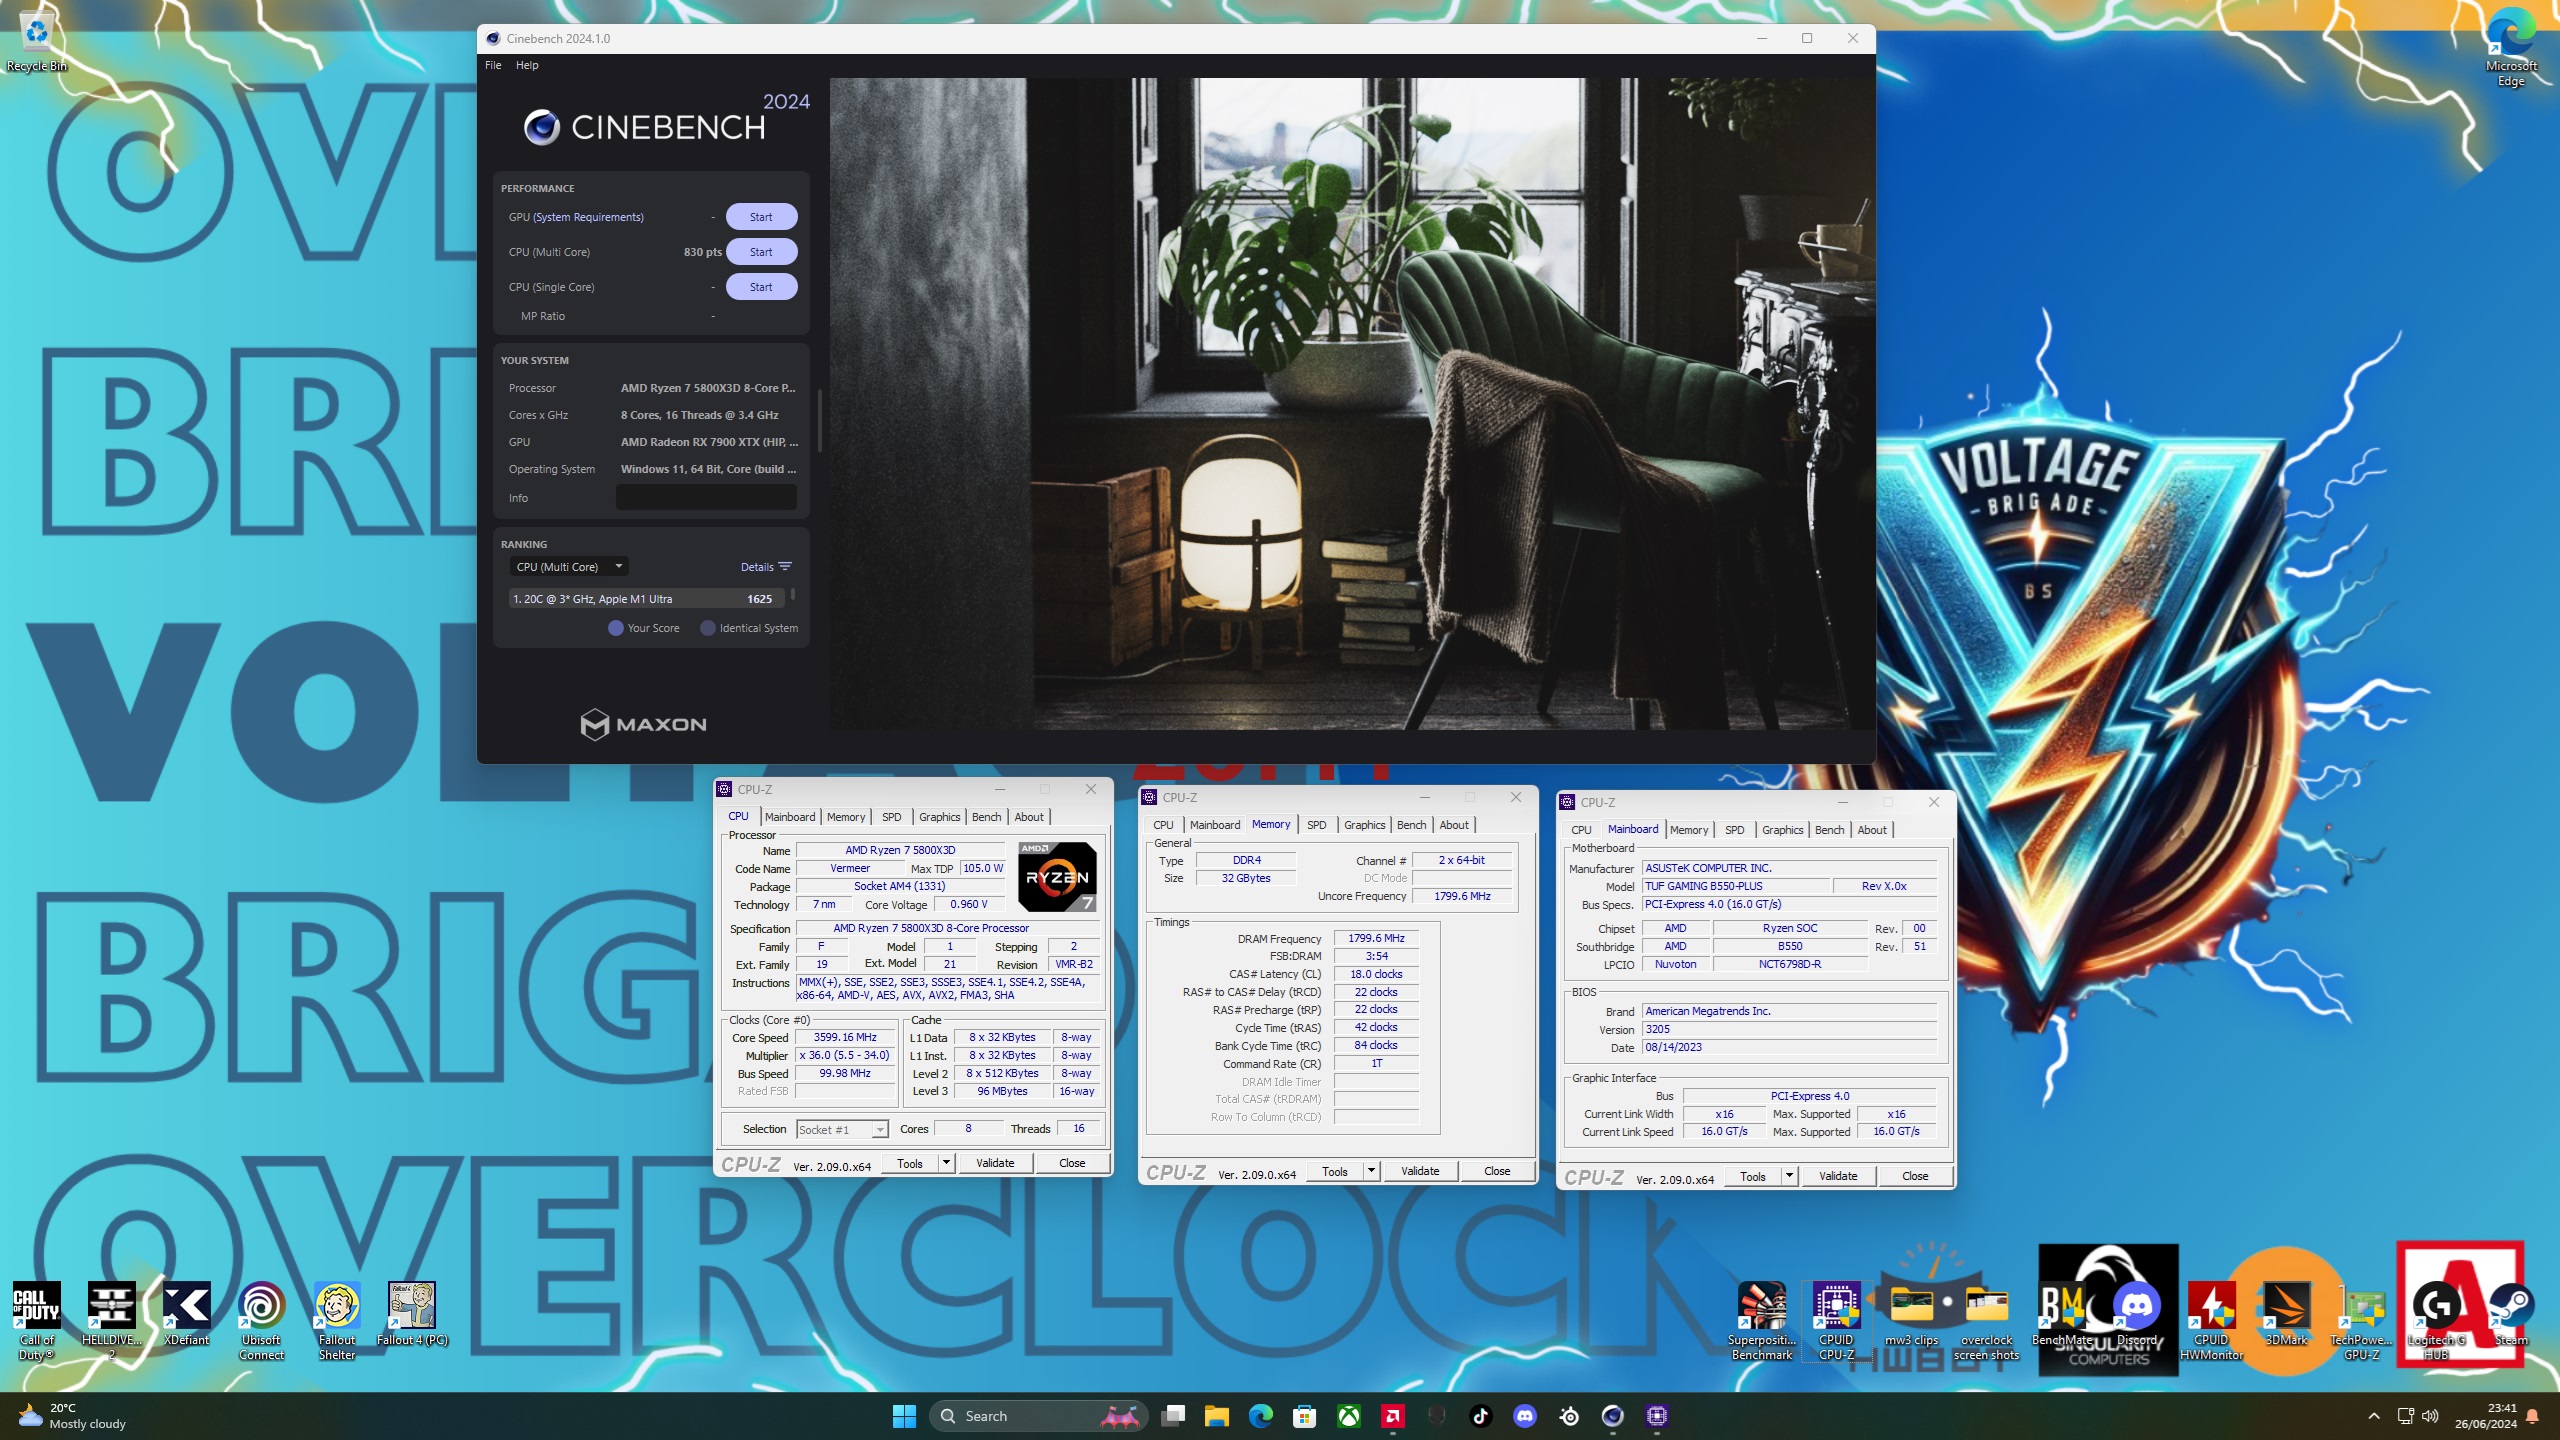
Task: Expand Tools dropdown arrow in Mainboard CPU-Z
Action: click(x=1789, y=1176)
